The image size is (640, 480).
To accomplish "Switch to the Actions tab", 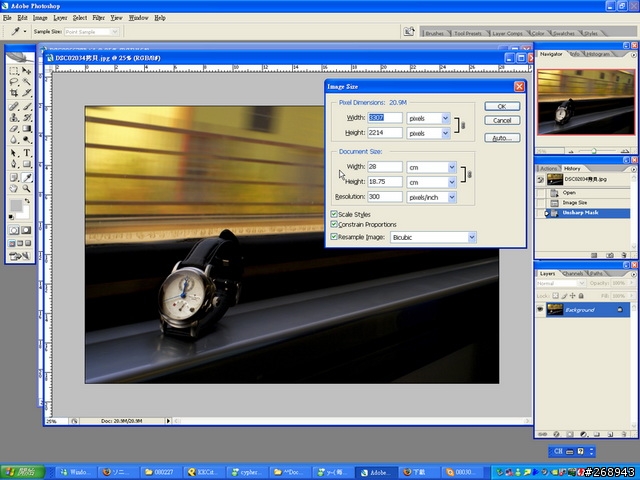I will click(548, 169).
